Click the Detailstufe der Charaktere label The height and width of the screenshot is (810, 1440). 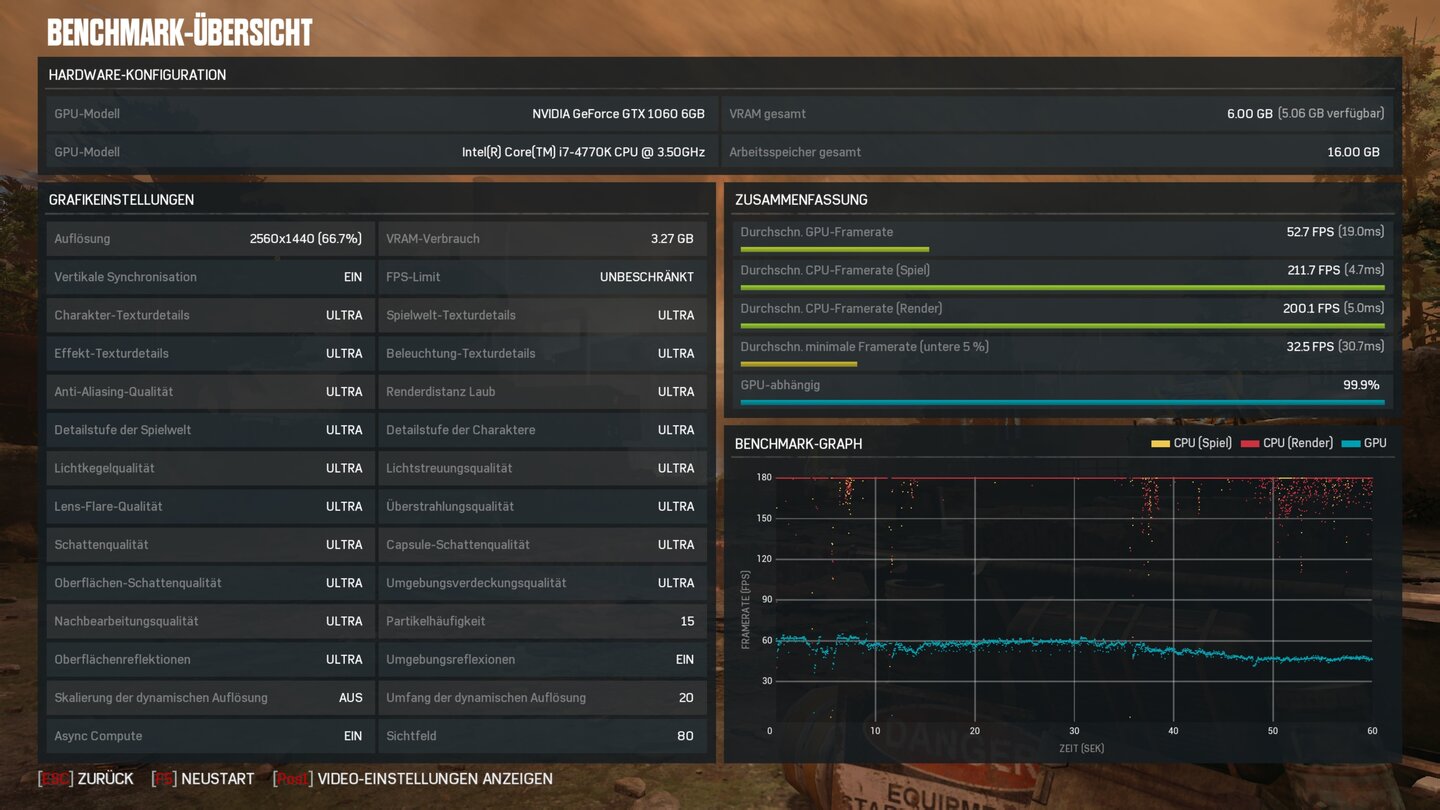point(461,430)
